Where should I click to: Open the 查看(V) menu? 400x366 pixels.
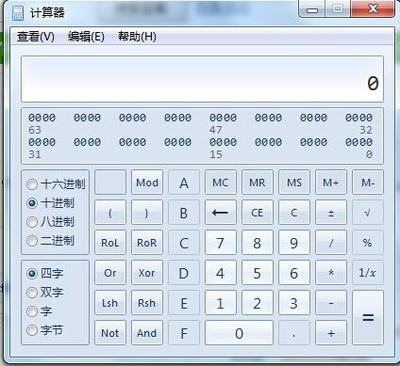point(36,36)
